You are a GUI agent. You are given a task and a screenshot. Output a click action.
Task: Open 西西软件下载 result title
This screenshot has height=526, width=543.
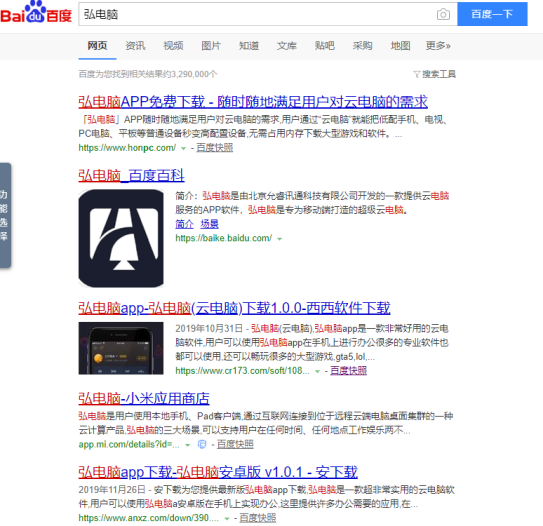[x=234, y=308]
